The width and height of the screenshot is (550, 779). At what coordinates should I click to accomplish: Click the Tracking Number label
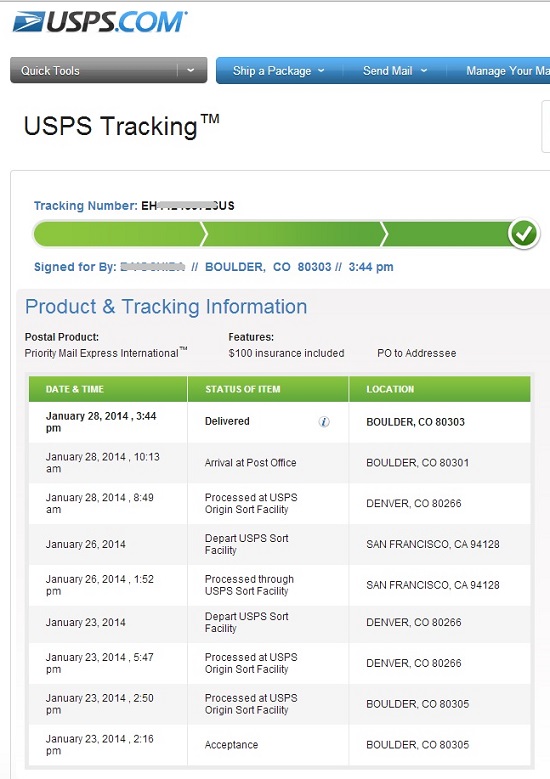coord(85,206)
